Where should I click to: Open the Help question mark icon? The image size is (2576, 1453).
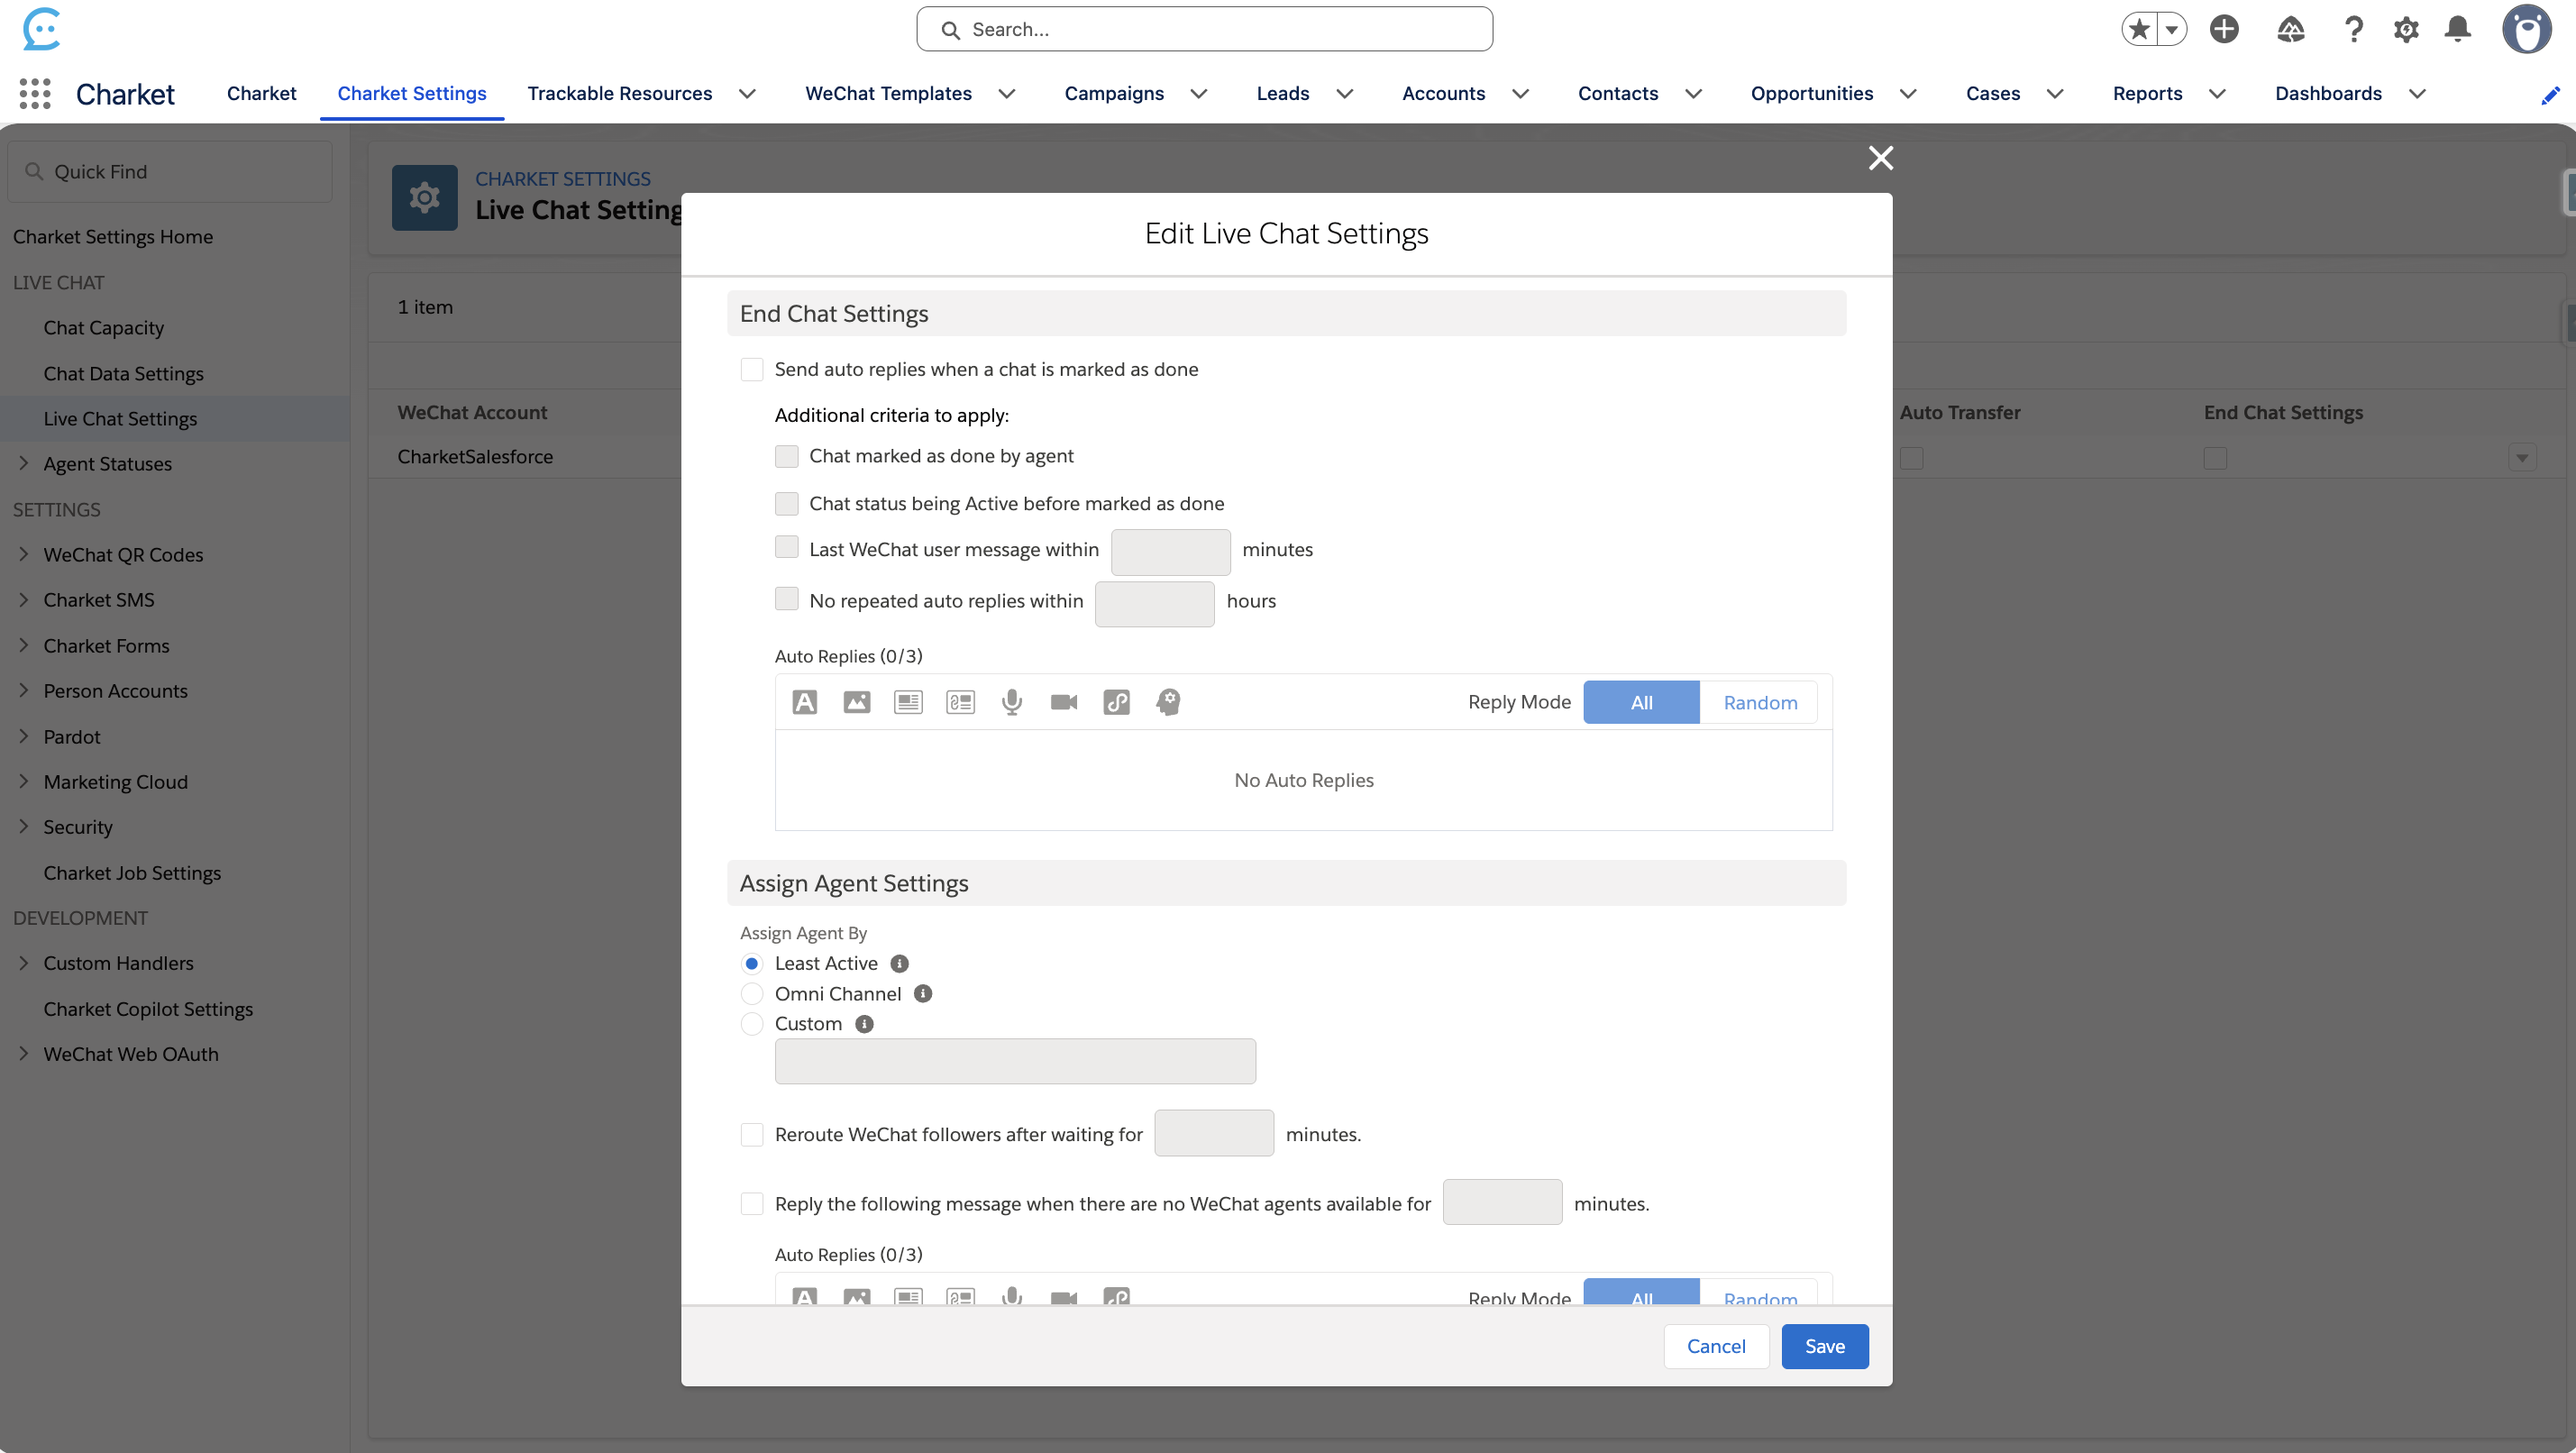(x=2354, y=29)
